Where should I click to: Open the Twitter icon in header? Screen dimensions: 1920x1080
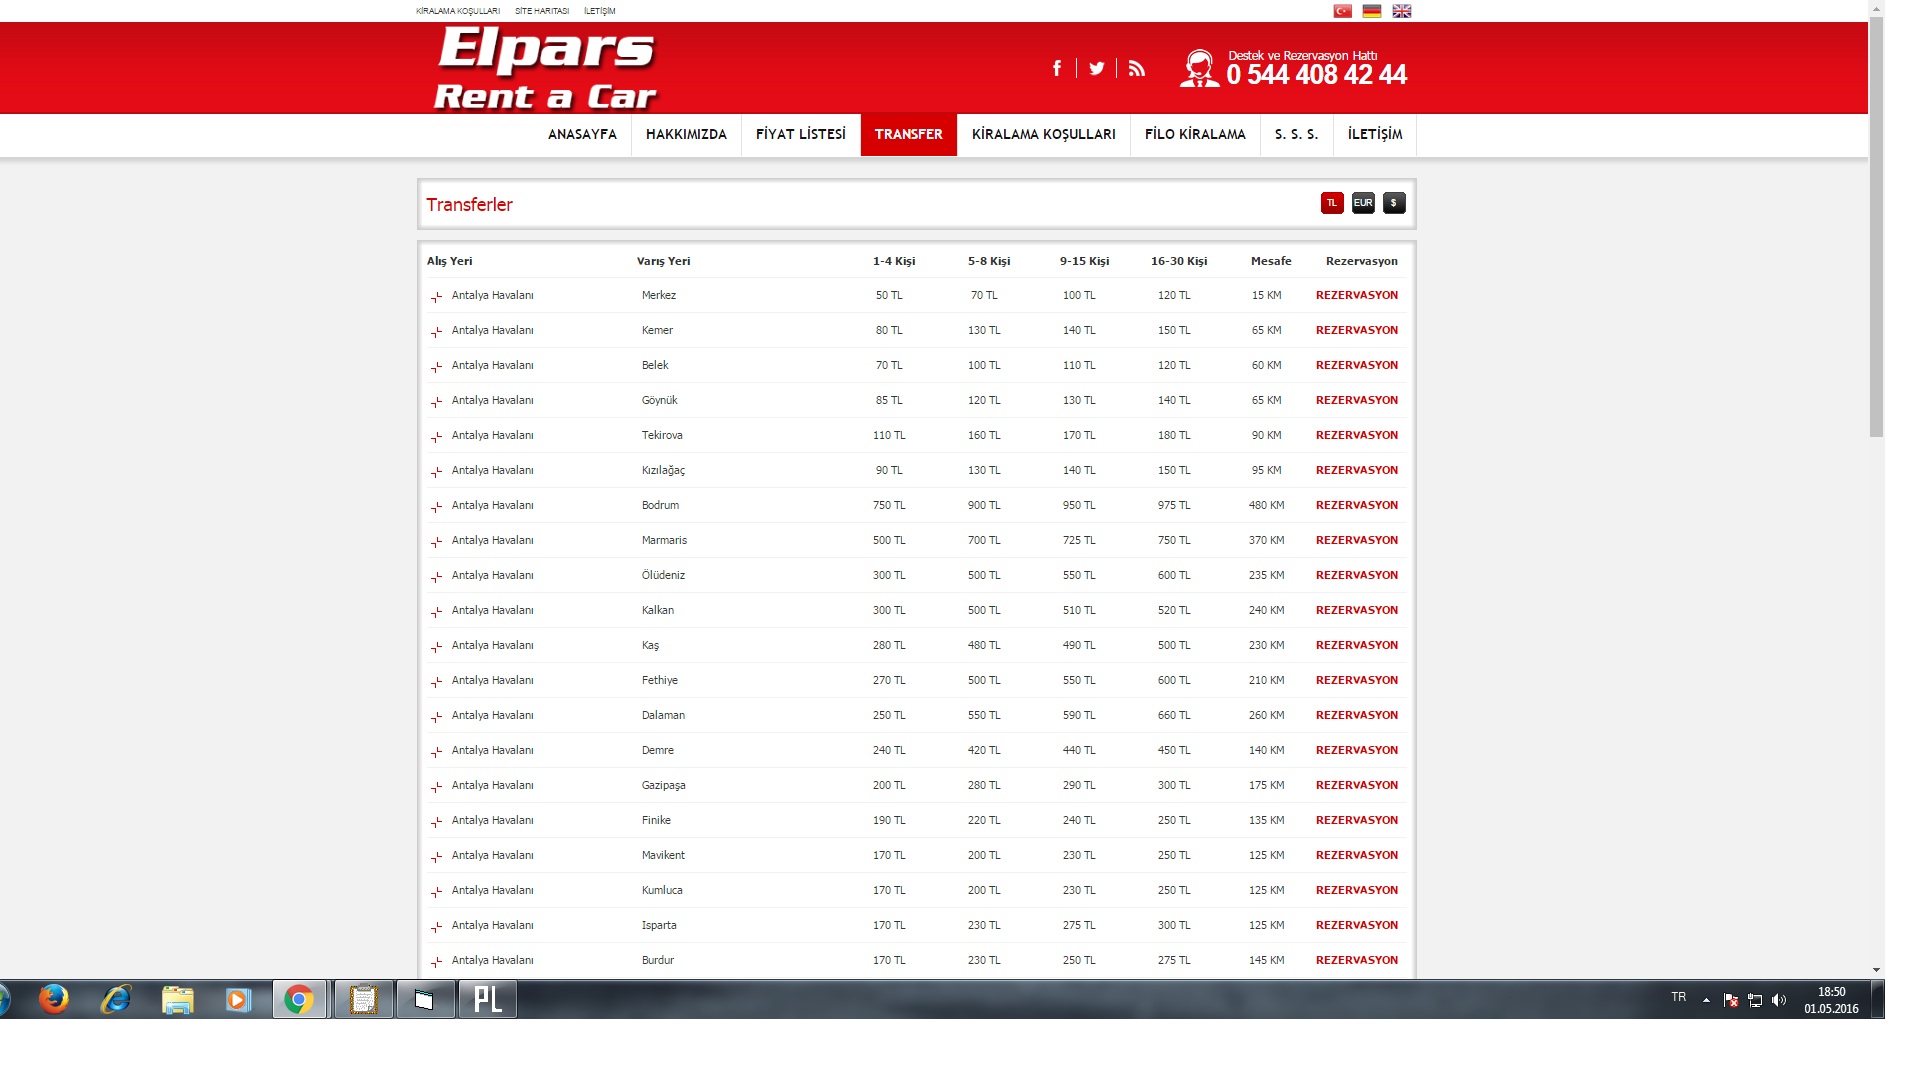[x=1097, y=68]
